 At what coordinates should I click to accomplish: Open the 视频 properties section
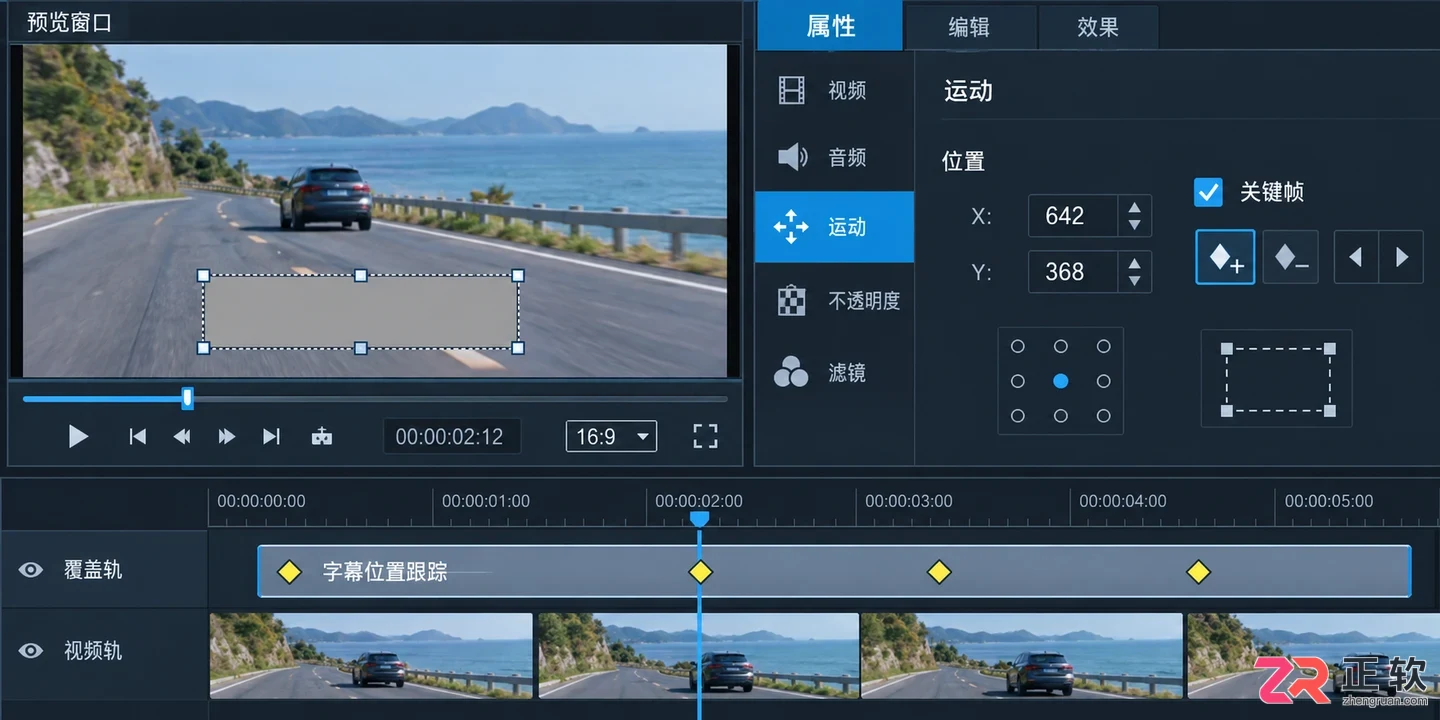tap(834, 90)
